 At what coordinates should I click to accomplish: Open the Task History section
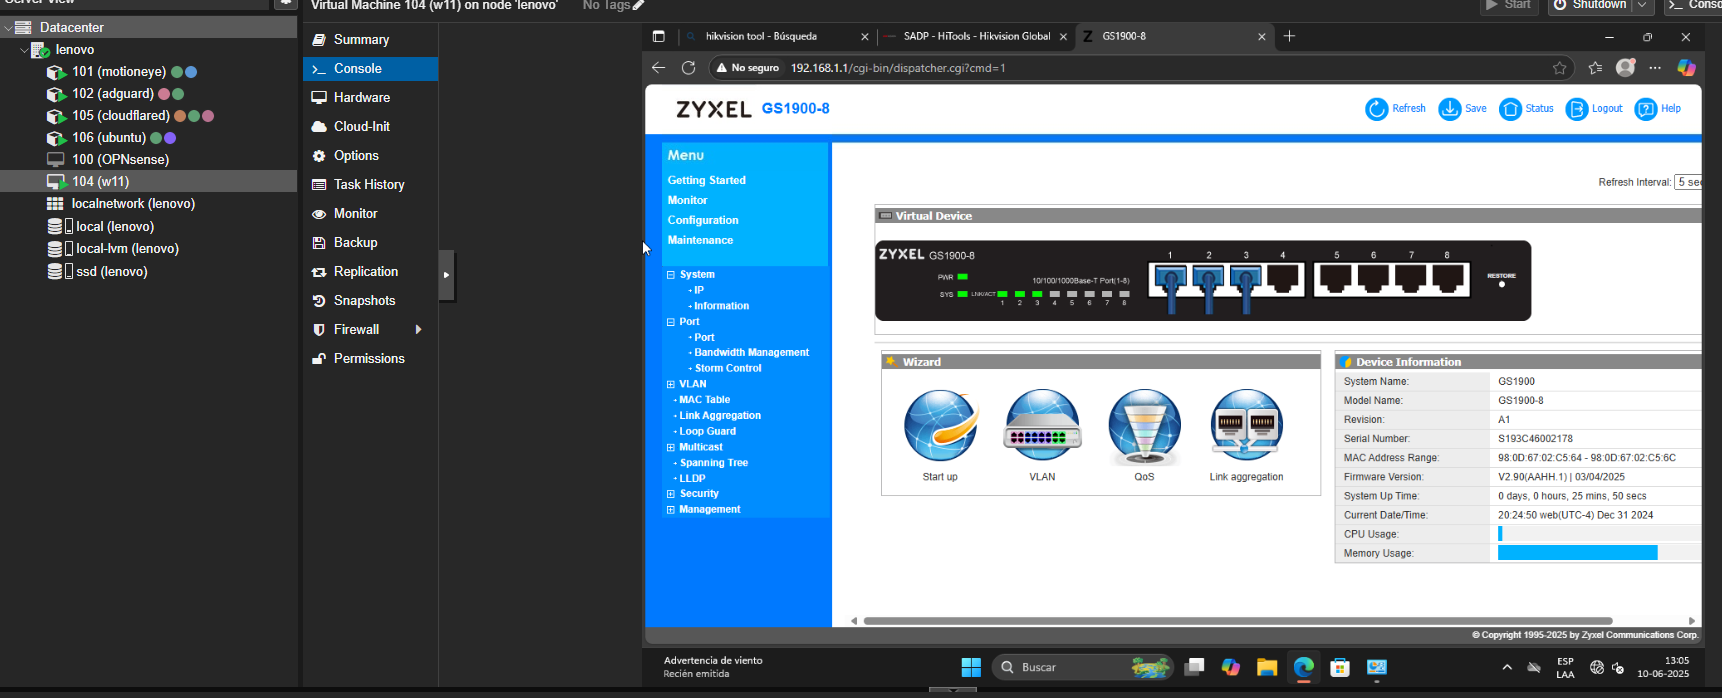371,185
